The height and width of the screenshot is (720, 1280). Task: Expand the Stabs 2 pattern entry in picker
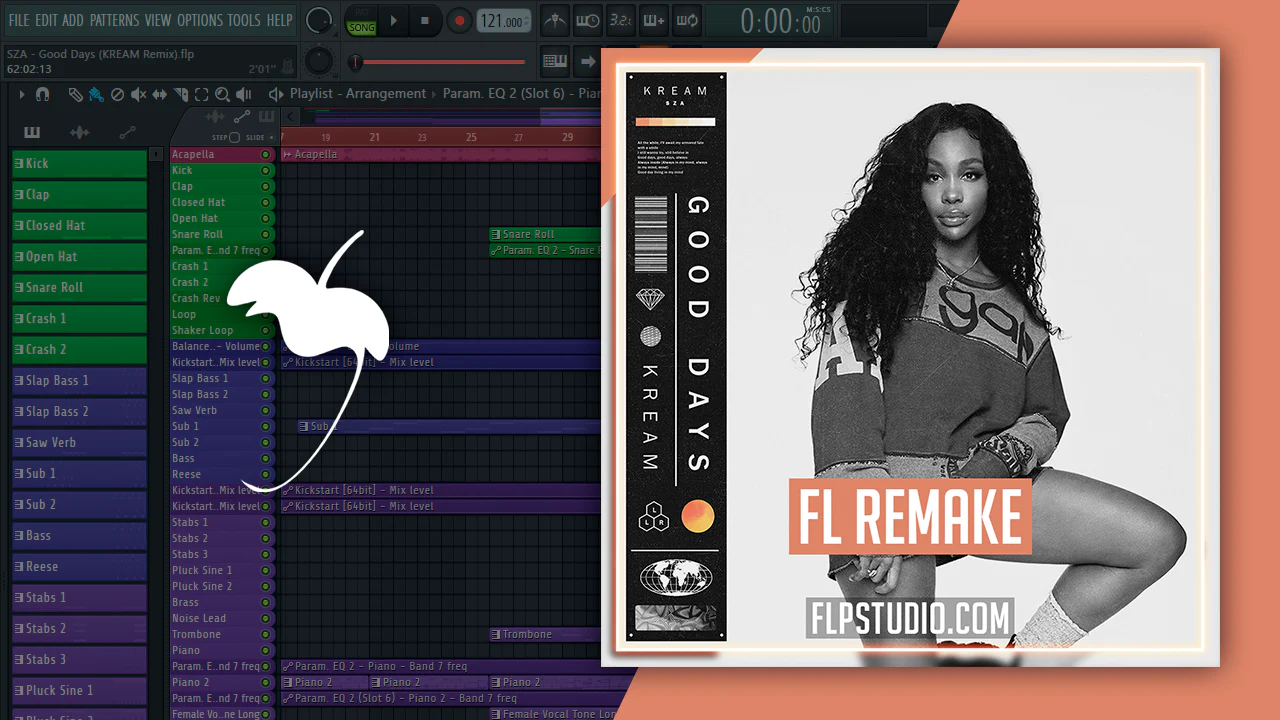[19, 629]
